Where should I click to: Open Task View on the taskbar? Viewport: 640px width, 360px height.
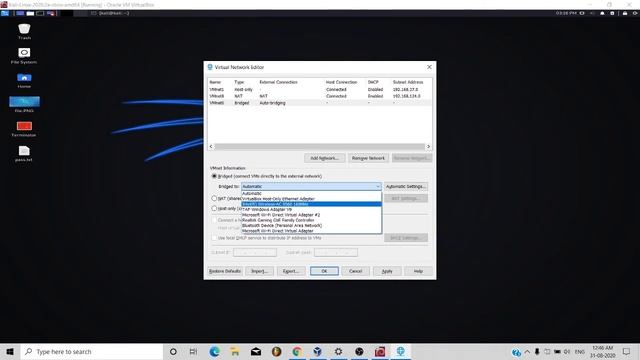(x=193, y=351)
